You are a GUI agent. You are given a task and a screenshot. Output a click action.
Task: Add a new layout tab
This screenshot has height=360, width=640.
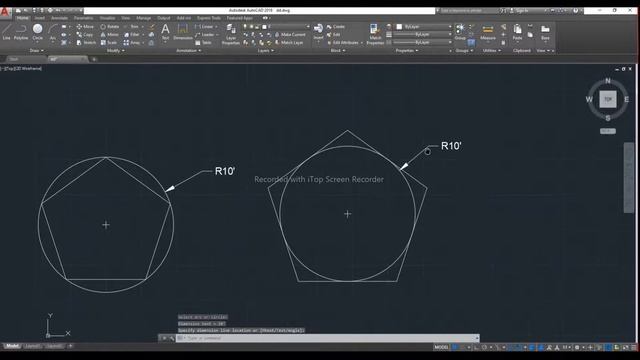click(70, 346)
